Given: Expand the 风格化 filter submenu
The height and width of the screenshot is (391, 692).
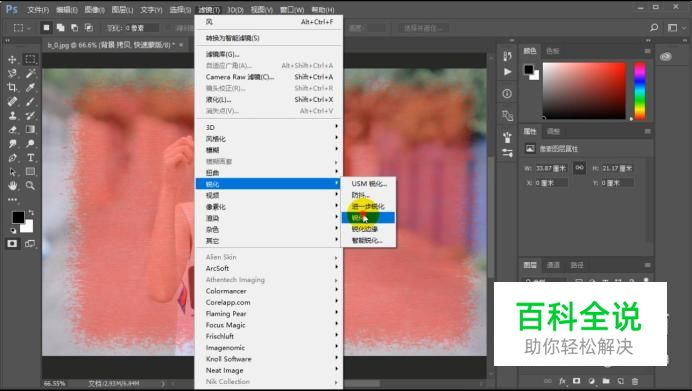Looking at the screenshot, I should click(268, 139).
